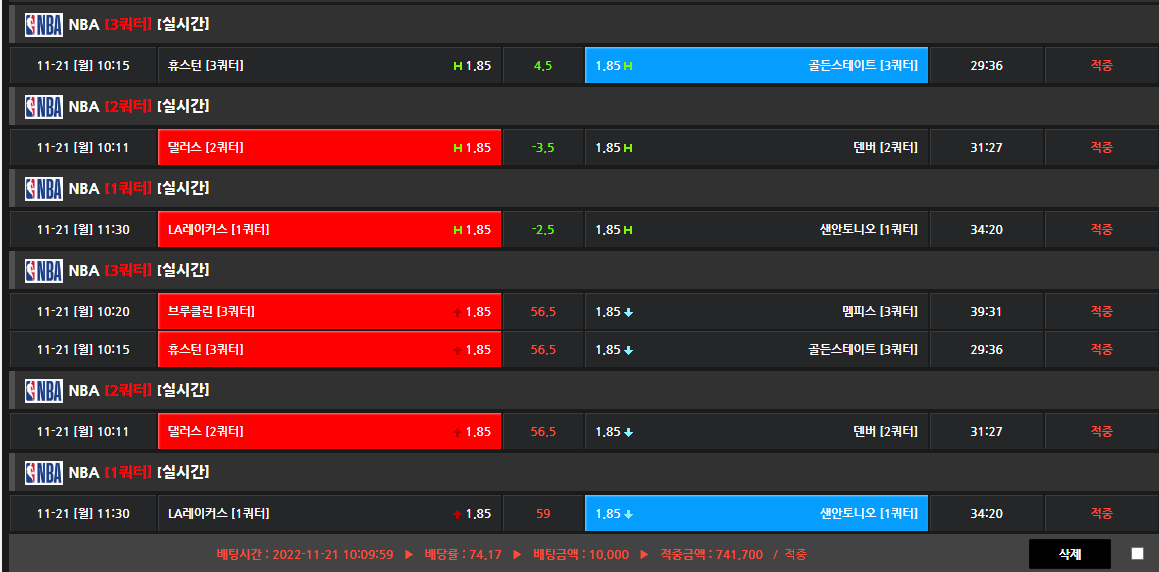Screen dimensions: 1159x572
Task: Select the 덴버 [2쿼터] cell in the 56.5 row
Action: click(756, 432)
